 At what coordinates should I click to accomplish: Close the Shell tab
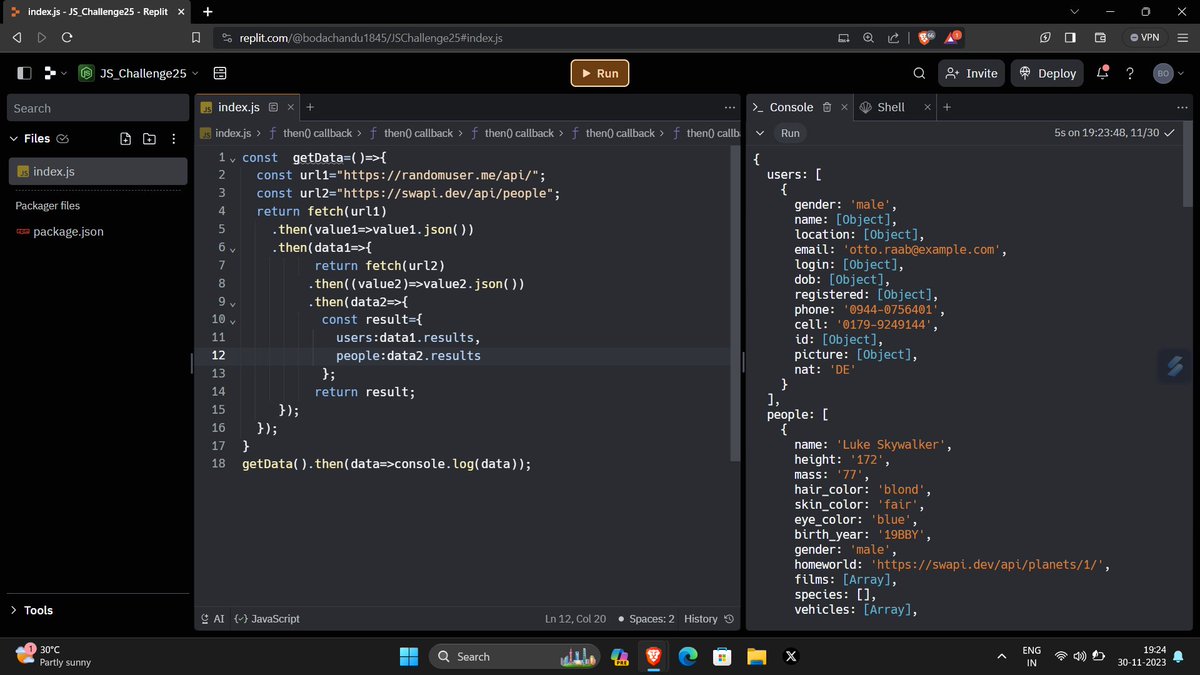point(928,107)
